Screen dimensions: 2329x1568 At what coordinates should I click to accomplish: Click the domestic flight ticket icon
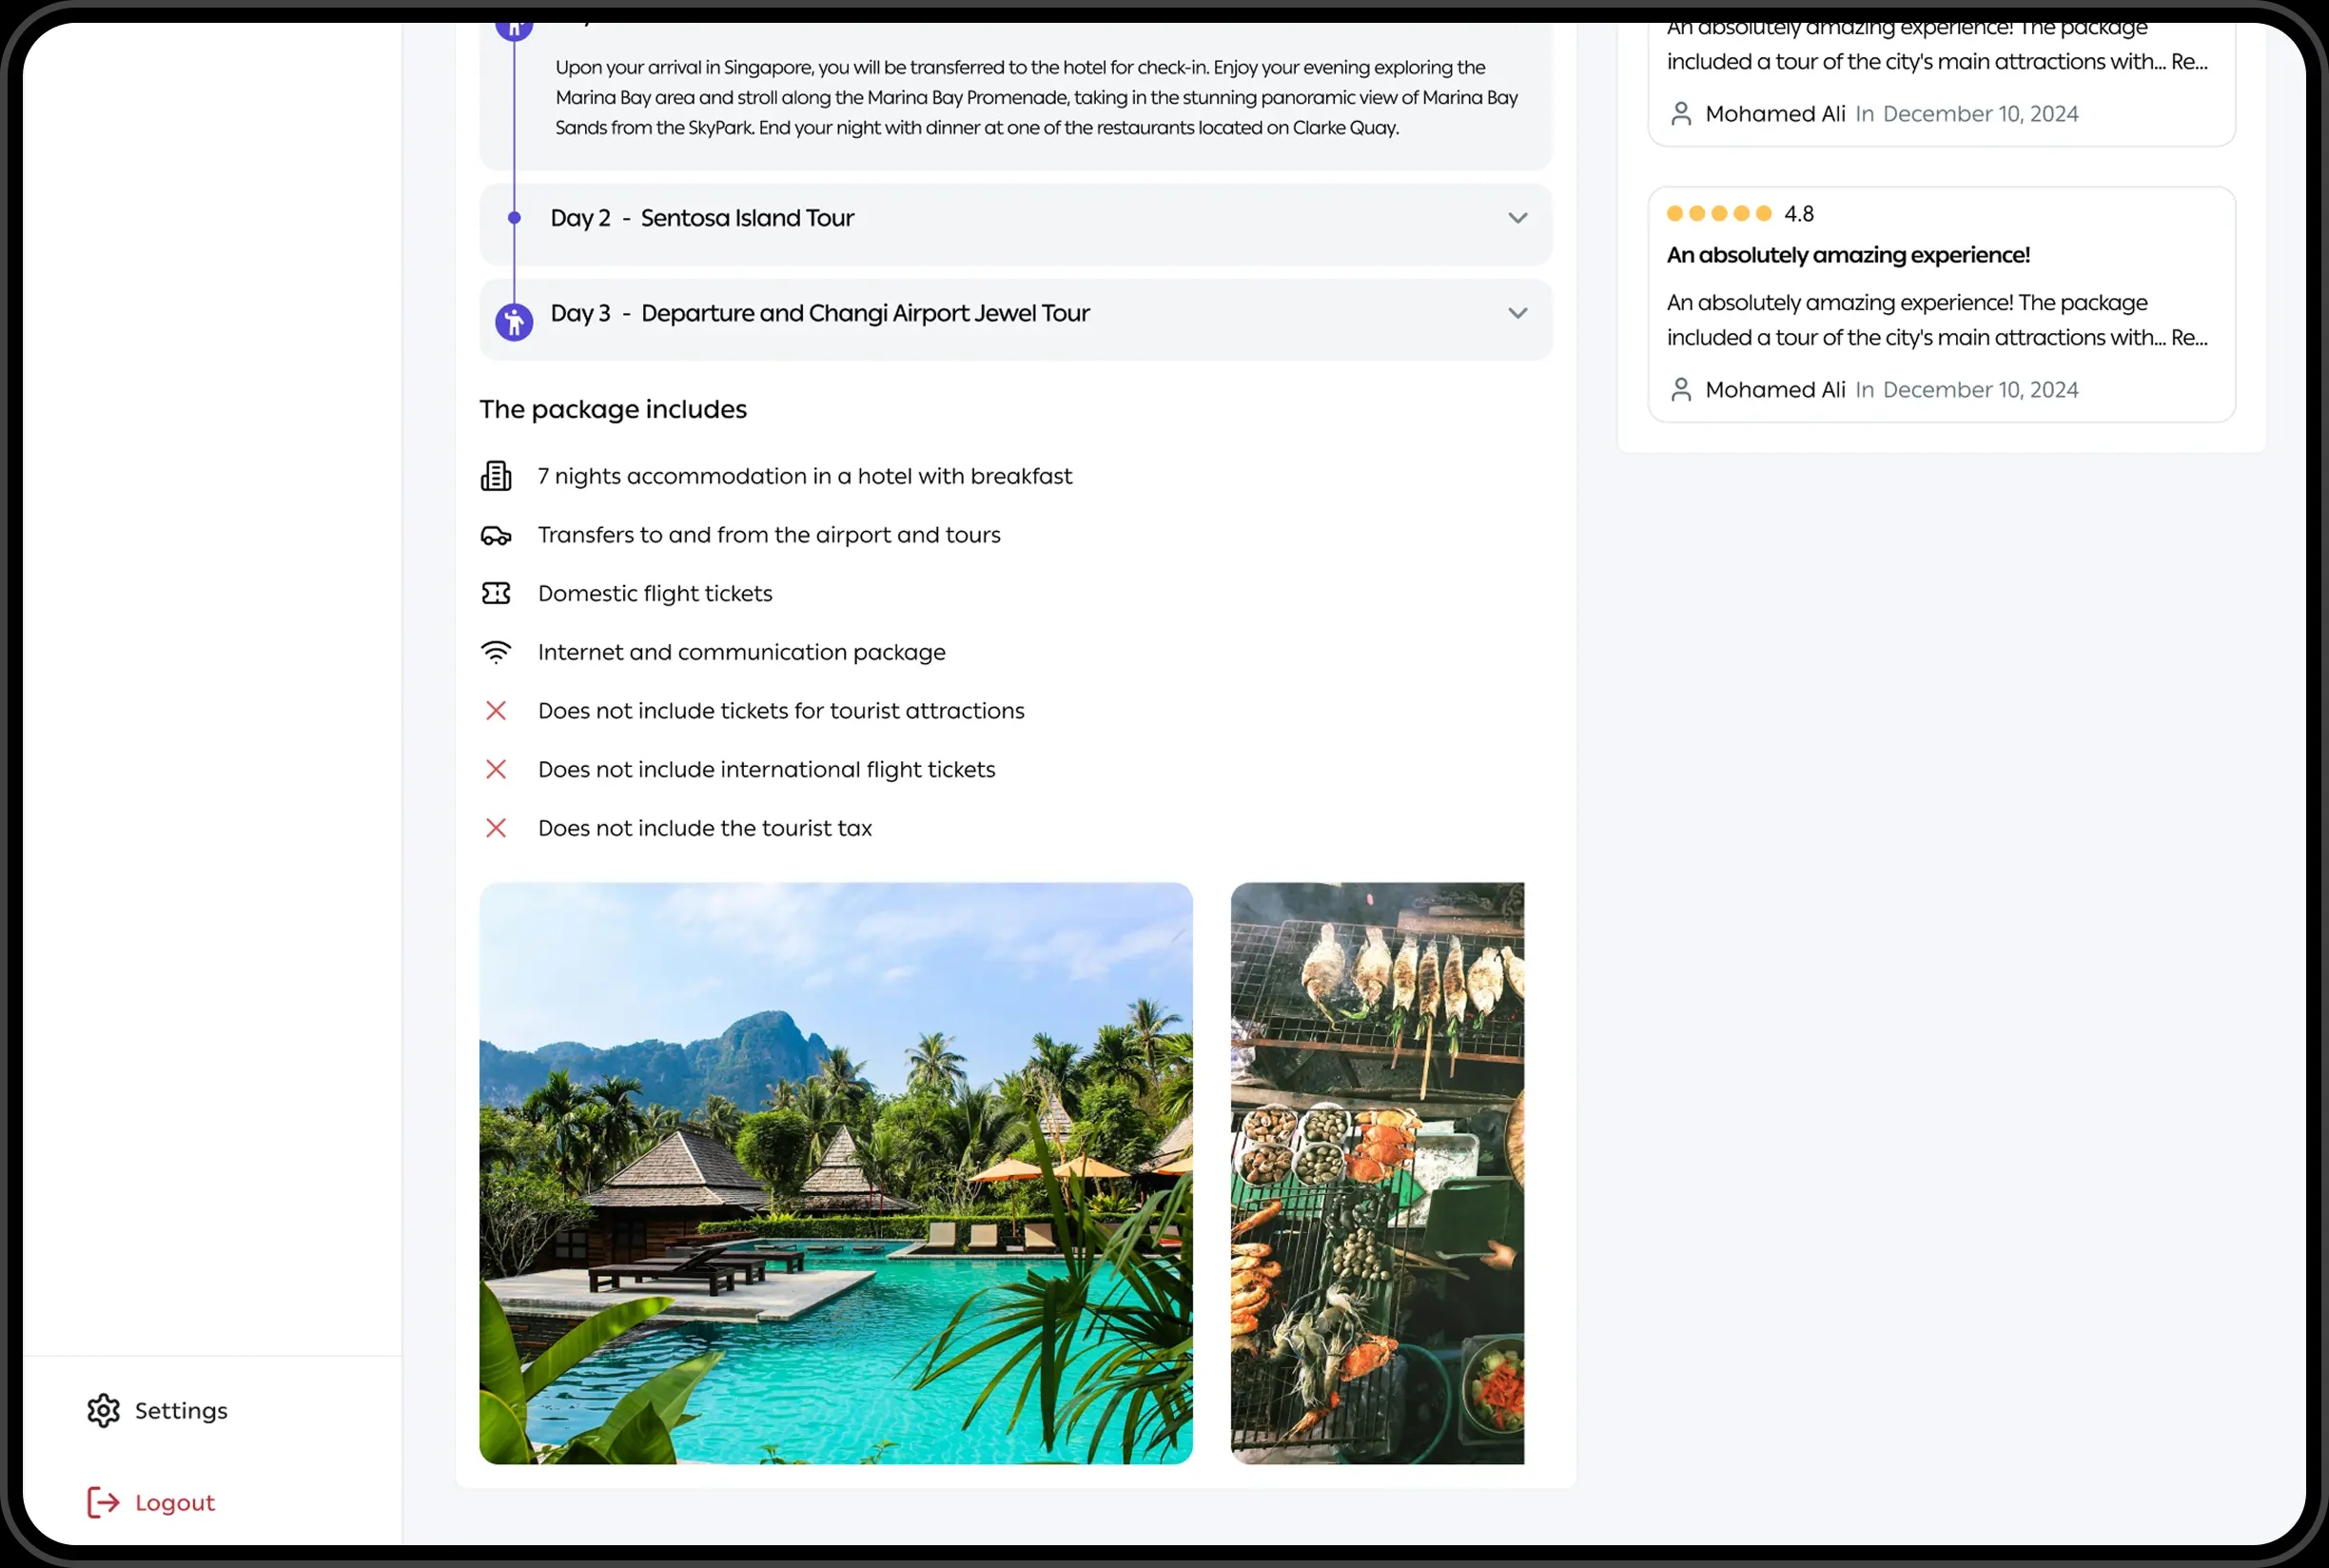(x=496, y=594)
